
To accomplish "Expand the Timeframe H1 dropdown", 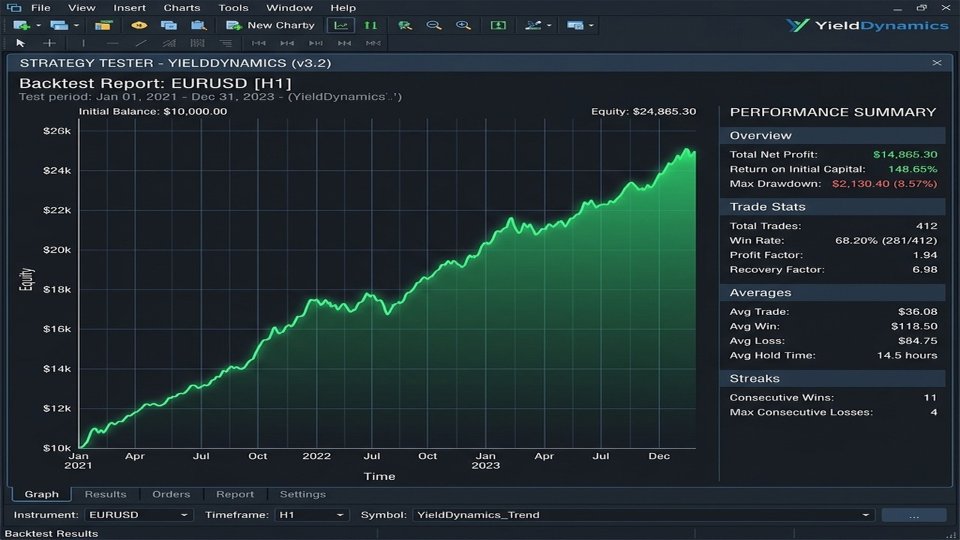I will pos(312,515).
